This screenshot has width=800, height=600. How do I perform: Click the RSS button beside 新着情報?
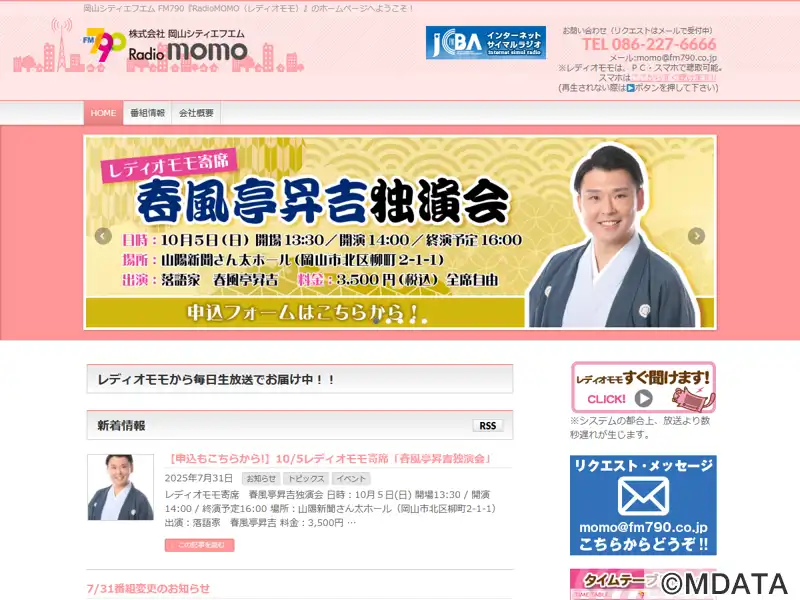[x=488, y=426]
